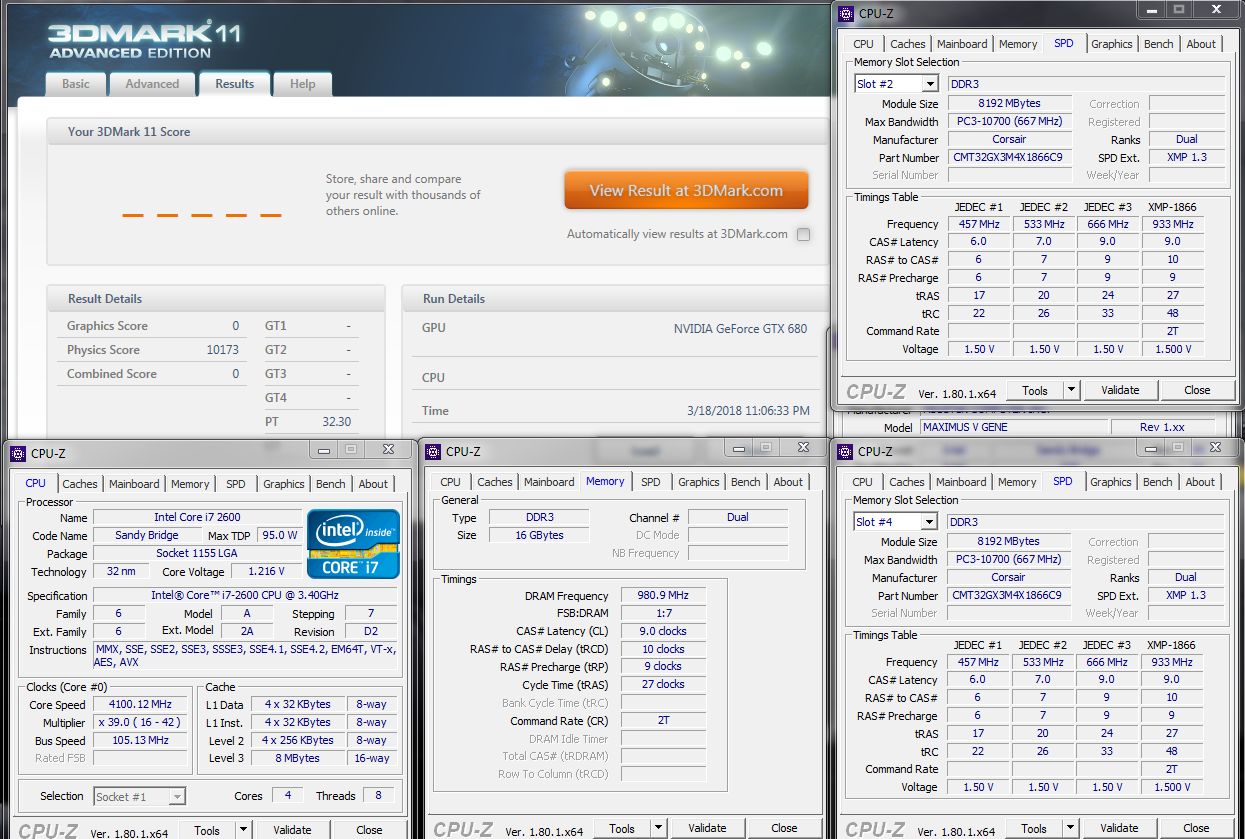Image resolution: width=1245 pixels, height=839 pixels.
Task: Click the Bus Speed 105.13 MHz field
Action: point(141,741)
